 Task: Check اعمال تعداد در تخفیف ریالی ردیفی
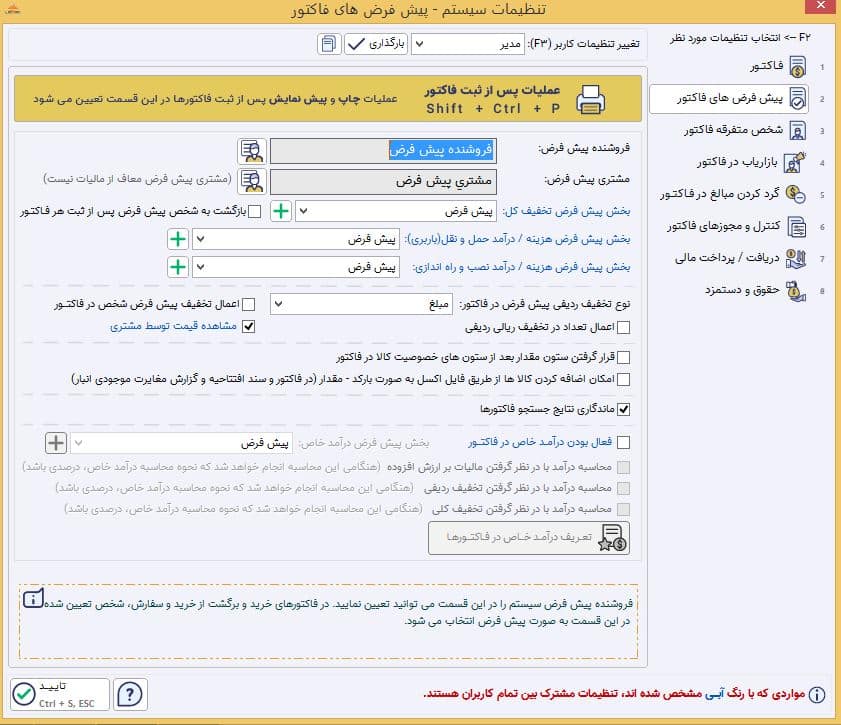coord(623,328)
